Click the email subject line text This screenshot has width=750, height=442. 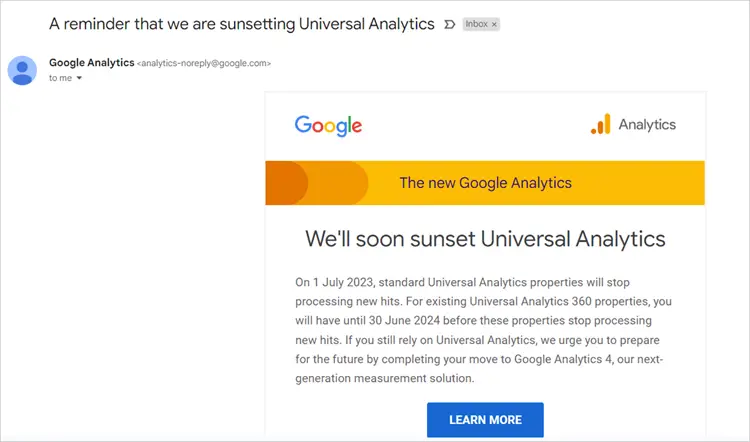[242, 24]
